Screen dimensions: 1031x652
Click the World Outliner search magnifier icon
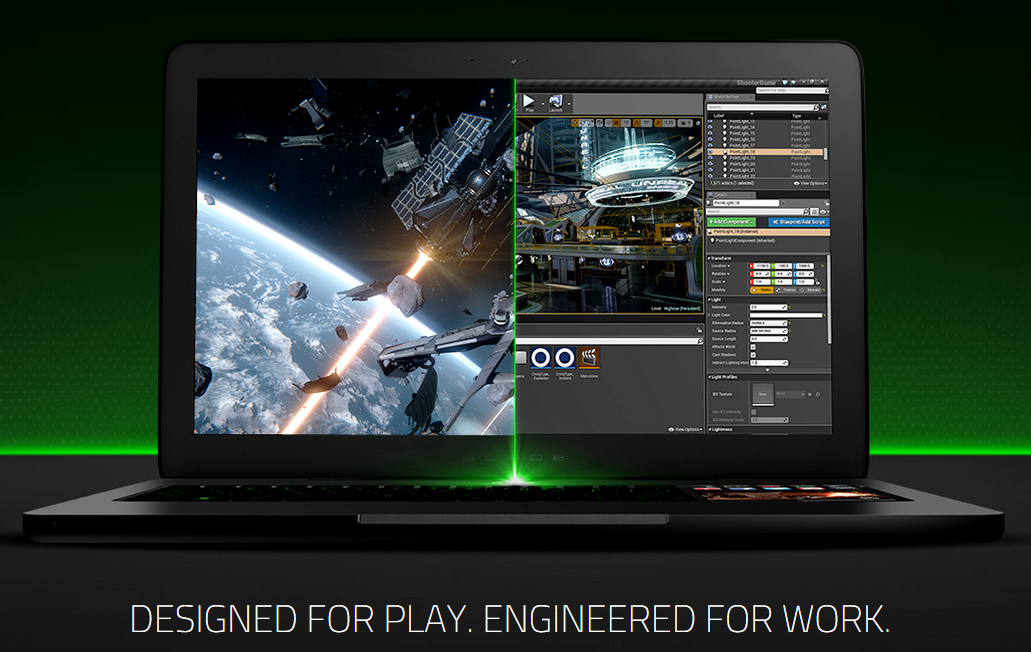[816, 107]
